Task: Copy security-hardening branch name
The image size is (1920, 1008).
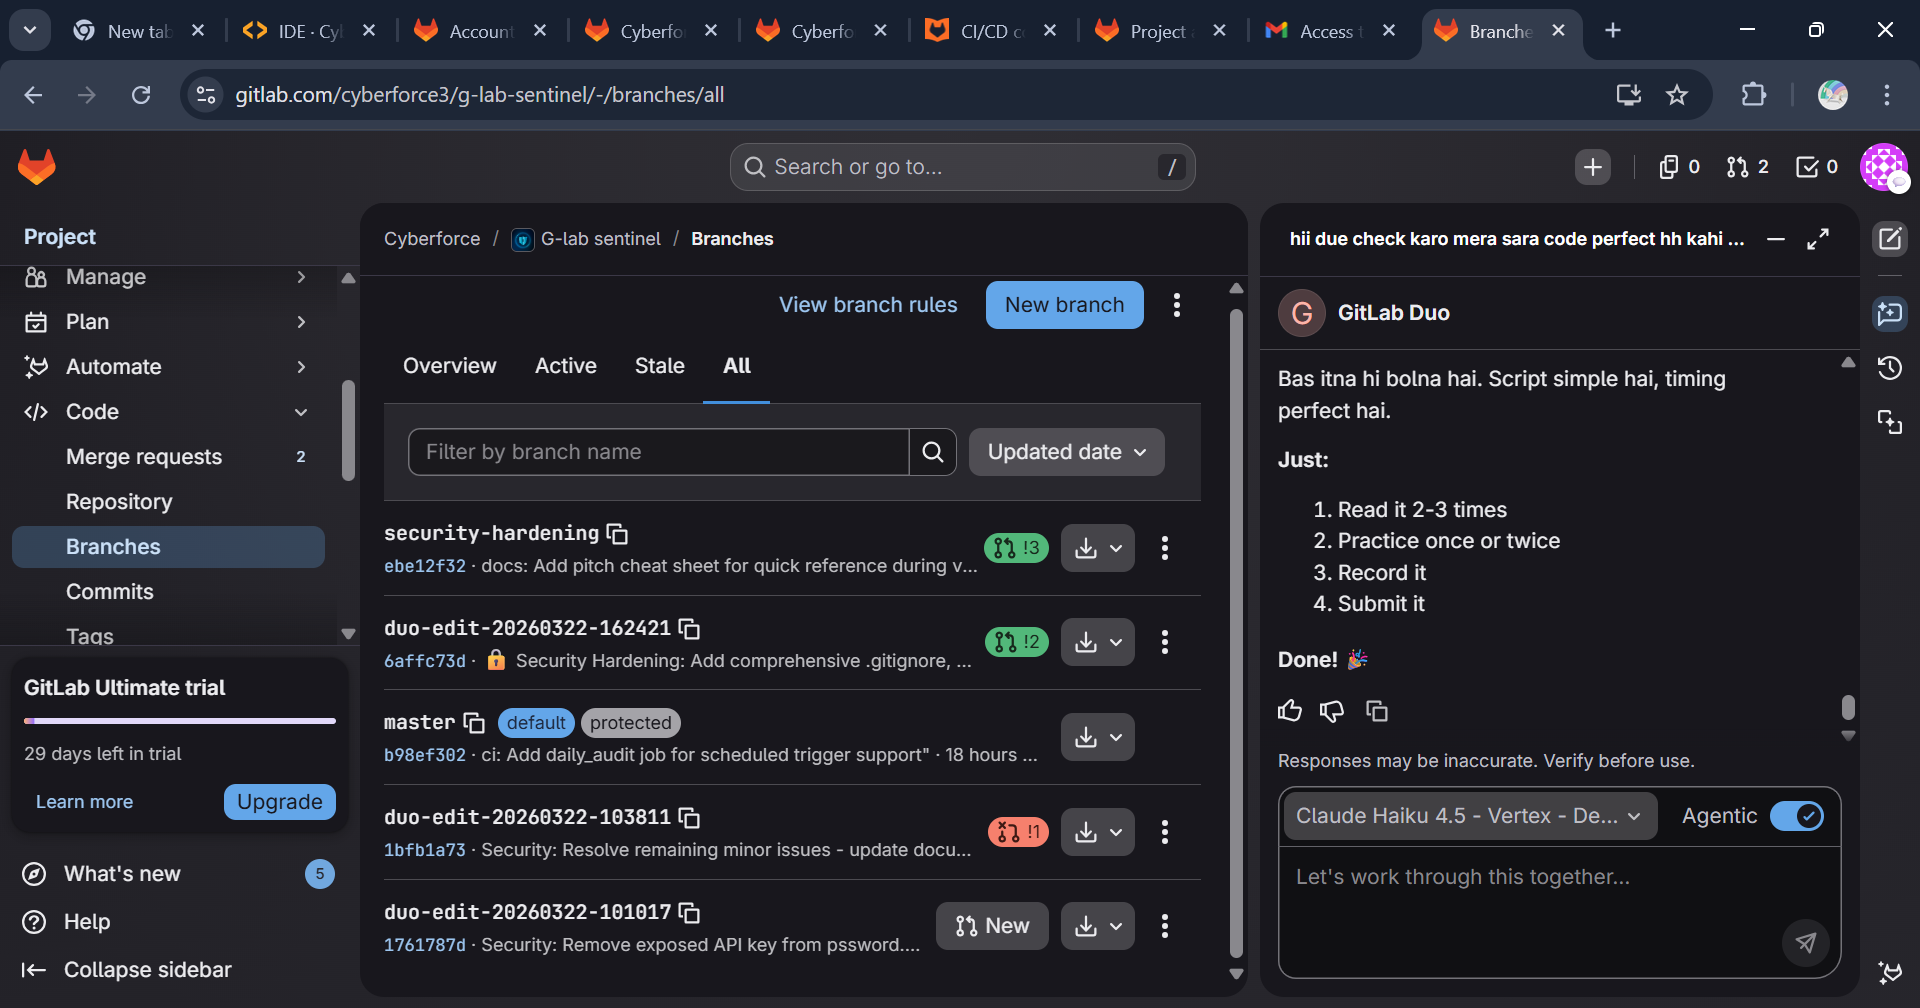Action: click(x=618, y=534)
